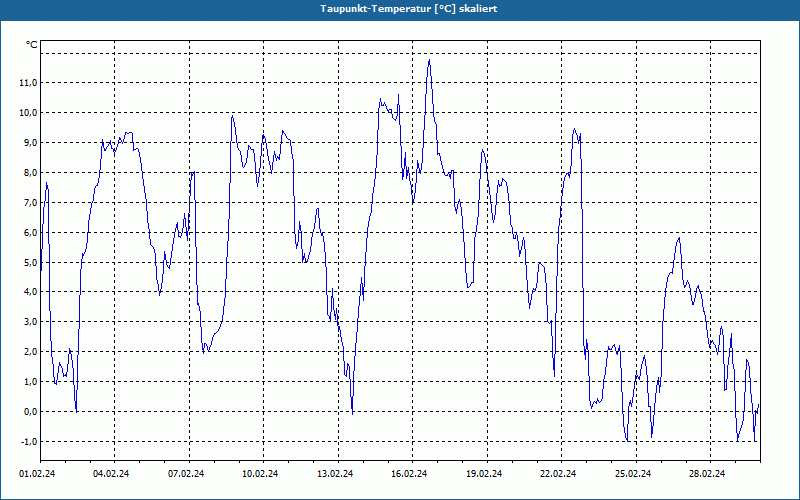Click the 11,0 y-axis label

point(28,83)
